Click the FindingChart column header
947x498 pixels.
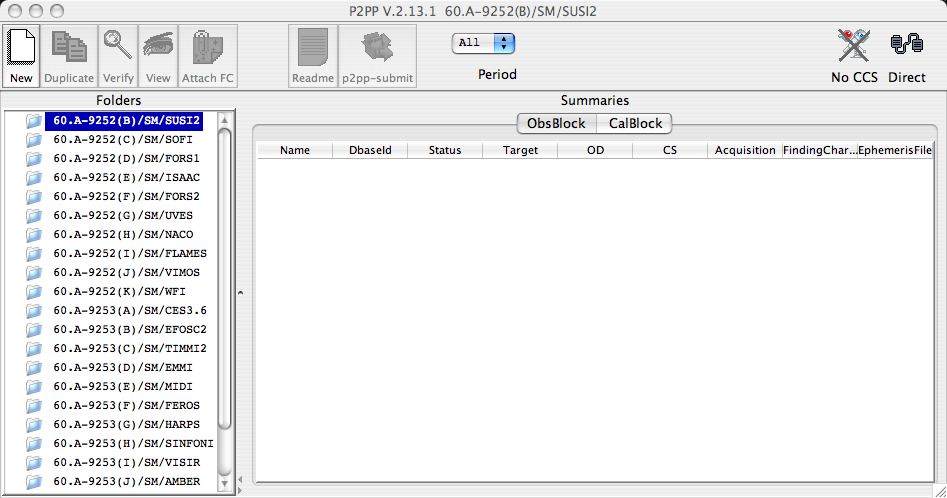coord(820,150)
